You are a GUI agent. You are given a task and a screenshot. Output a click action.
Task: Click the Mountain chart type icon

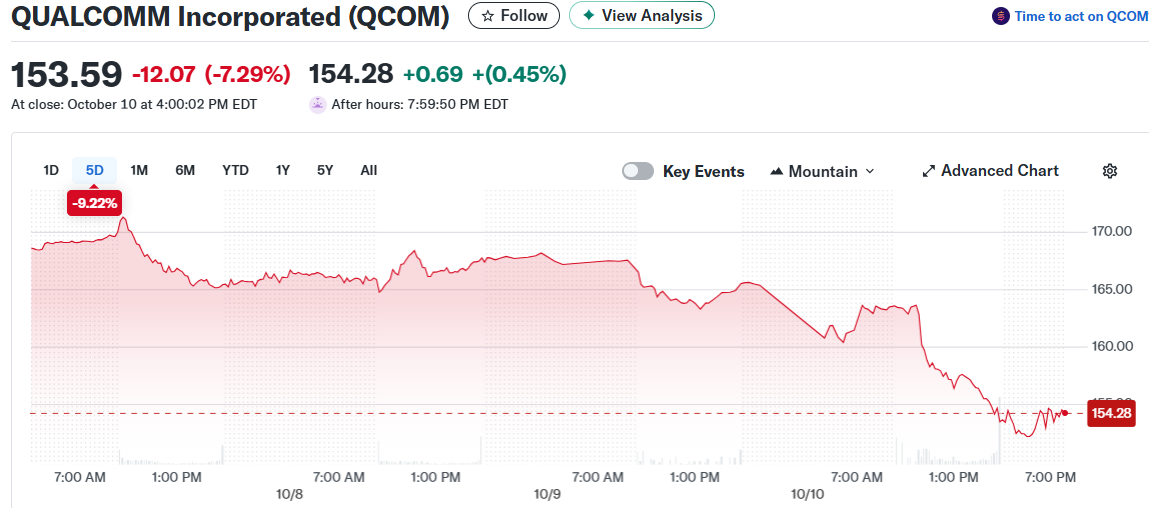[x=777, y=172]
